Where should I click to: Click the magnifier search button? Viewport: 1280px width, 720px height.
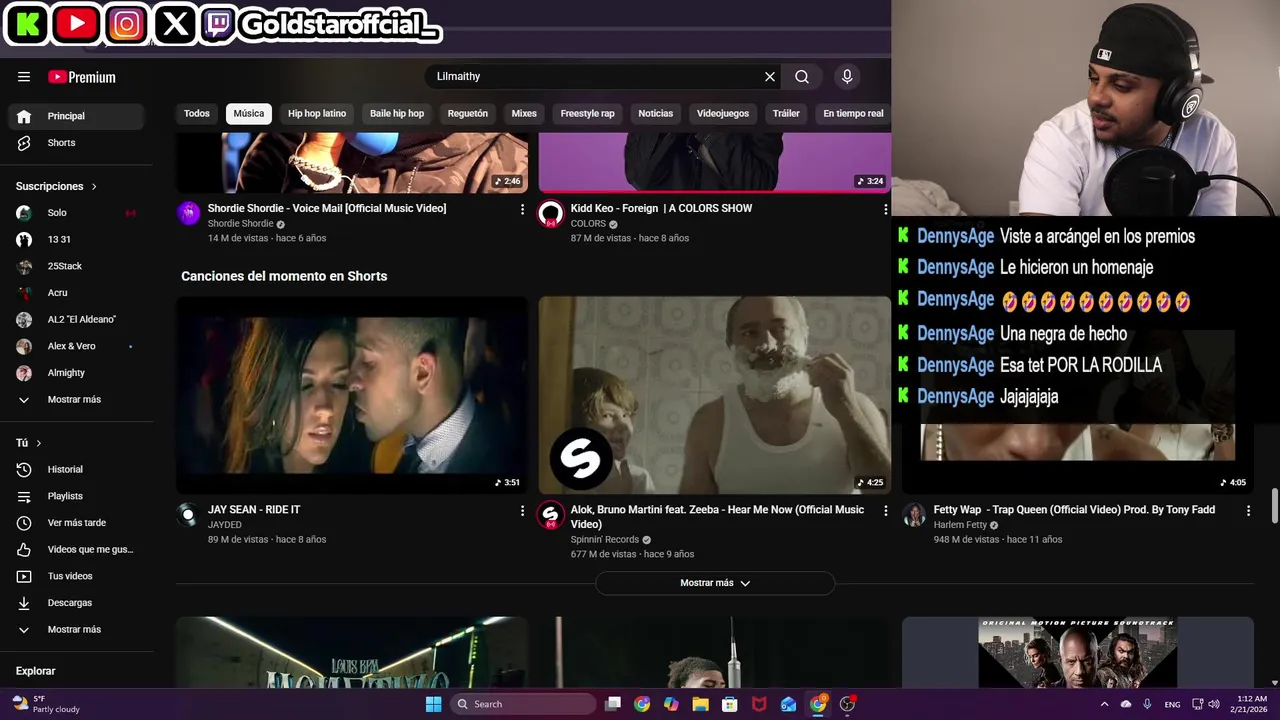pyautogui.click(x=802, y=77)
